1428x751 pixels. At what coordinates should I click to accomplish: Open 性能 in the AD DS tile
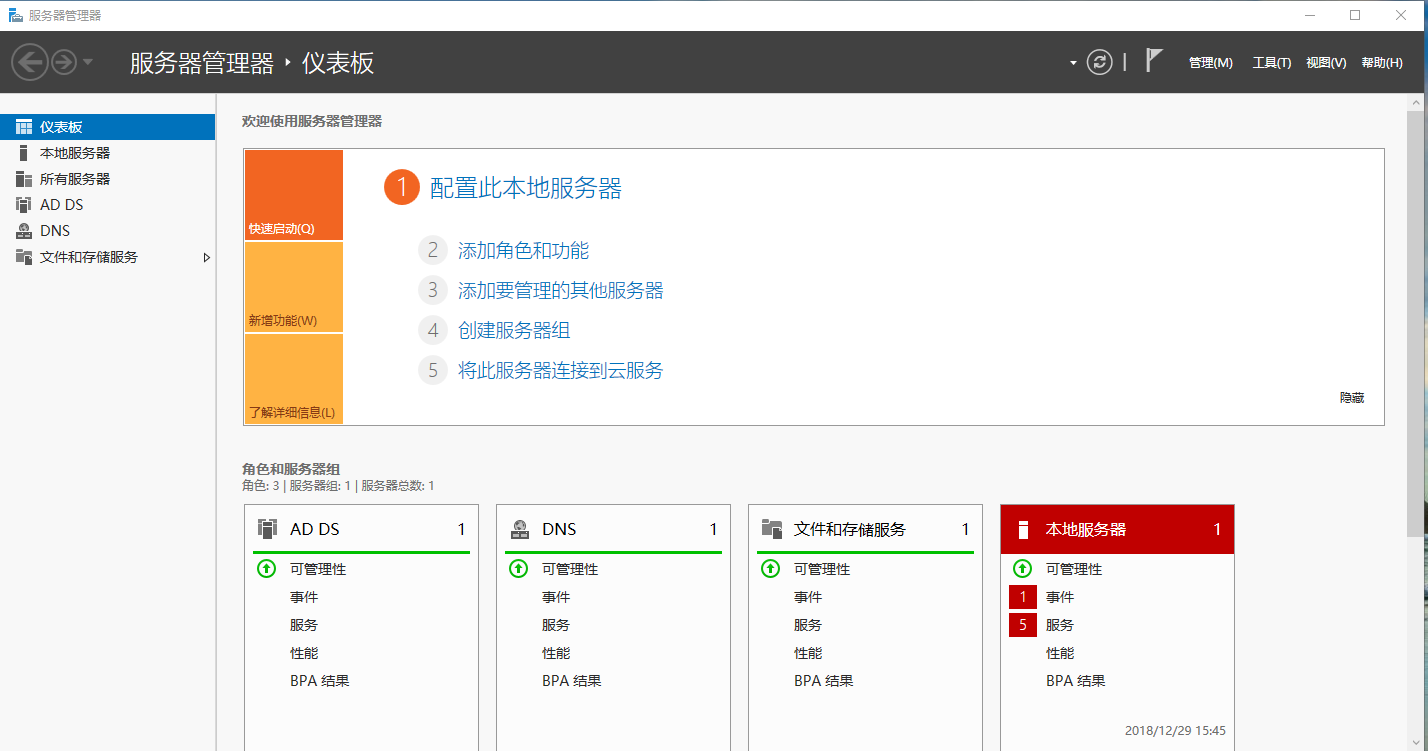click(304, 653)
